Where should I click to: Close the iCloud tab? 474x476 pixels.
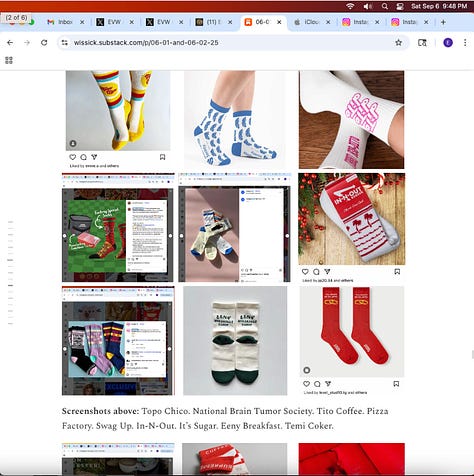328,22
